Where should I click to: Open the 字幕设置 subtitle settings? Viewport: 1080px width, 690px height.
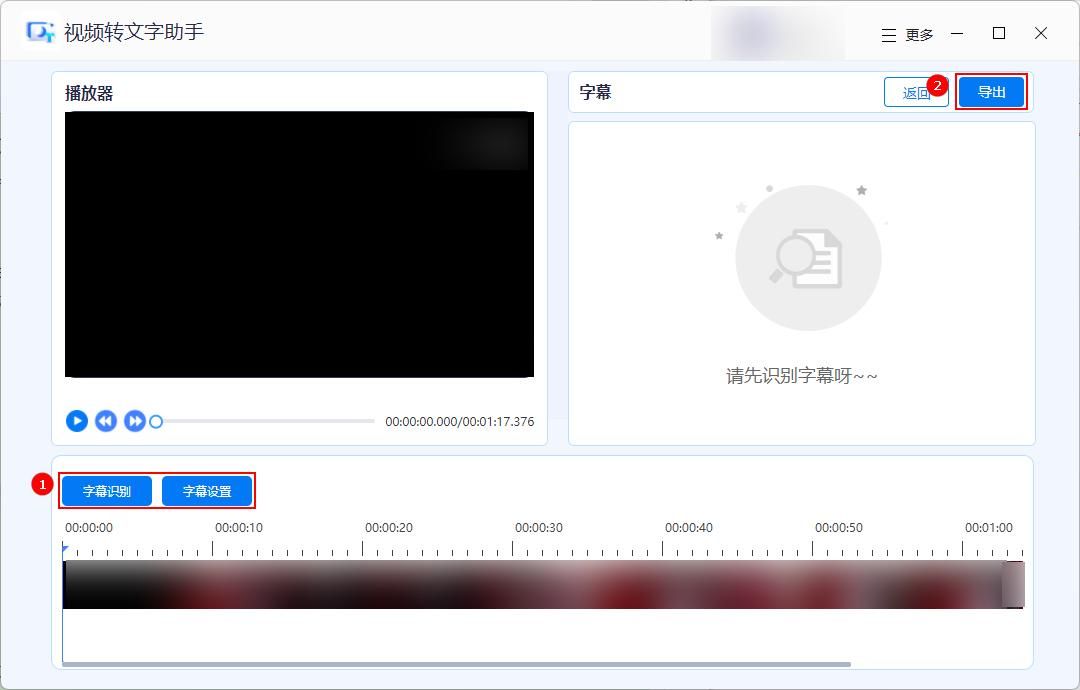tap(207, 491)
